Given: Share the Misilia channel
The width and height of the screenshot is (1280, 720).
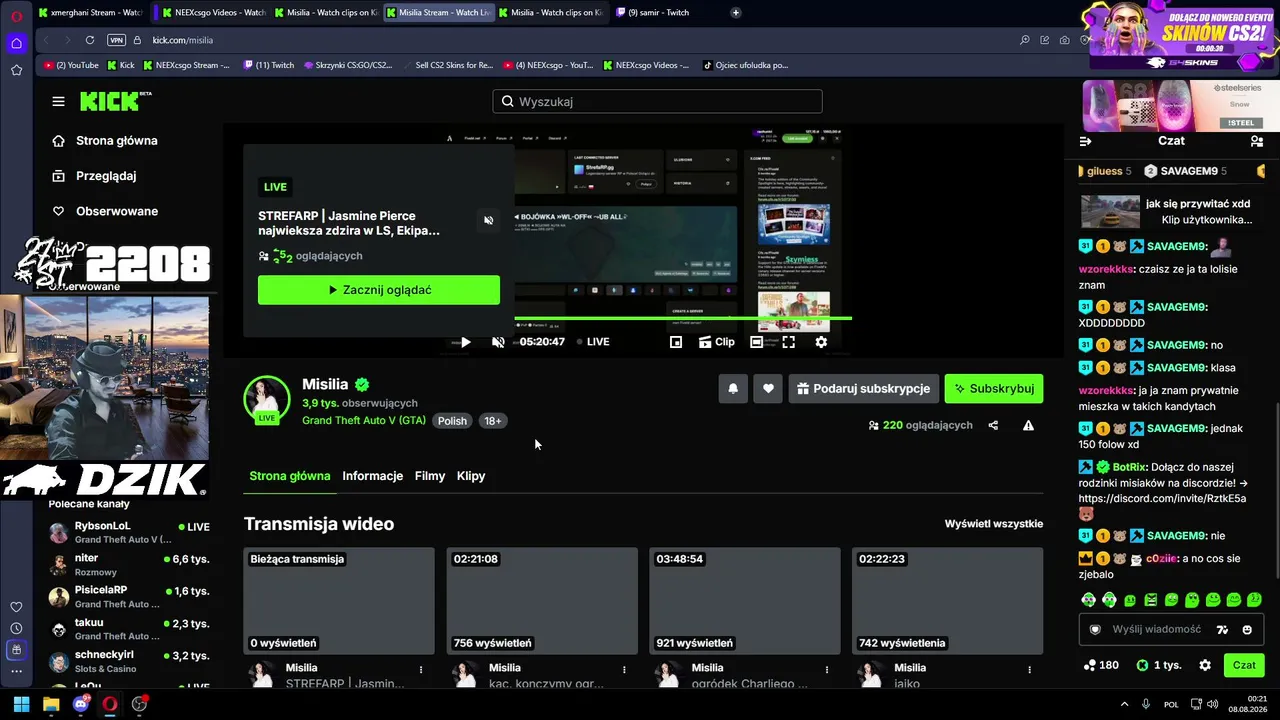Looking at the screenshot, I should (x=993, y=425).
